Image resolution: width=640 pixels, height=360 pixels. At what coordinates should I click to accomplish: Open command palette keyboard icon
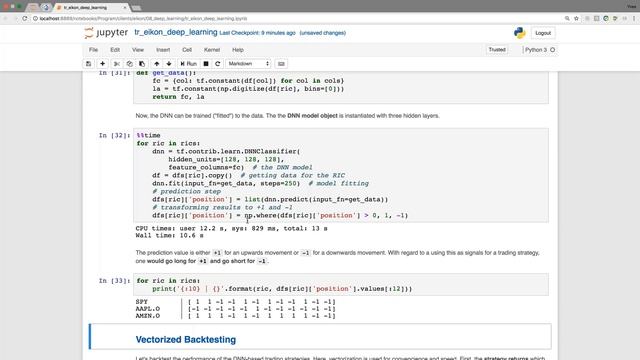281,64
